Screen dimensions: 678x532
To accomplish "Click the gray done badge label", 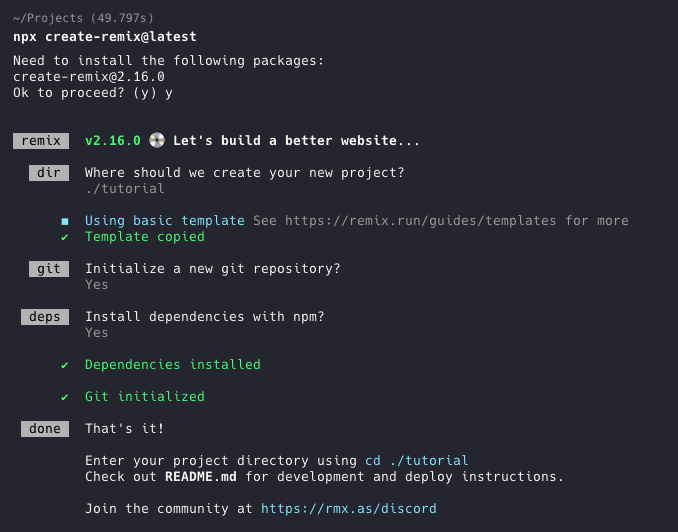I will pos(45,429).
